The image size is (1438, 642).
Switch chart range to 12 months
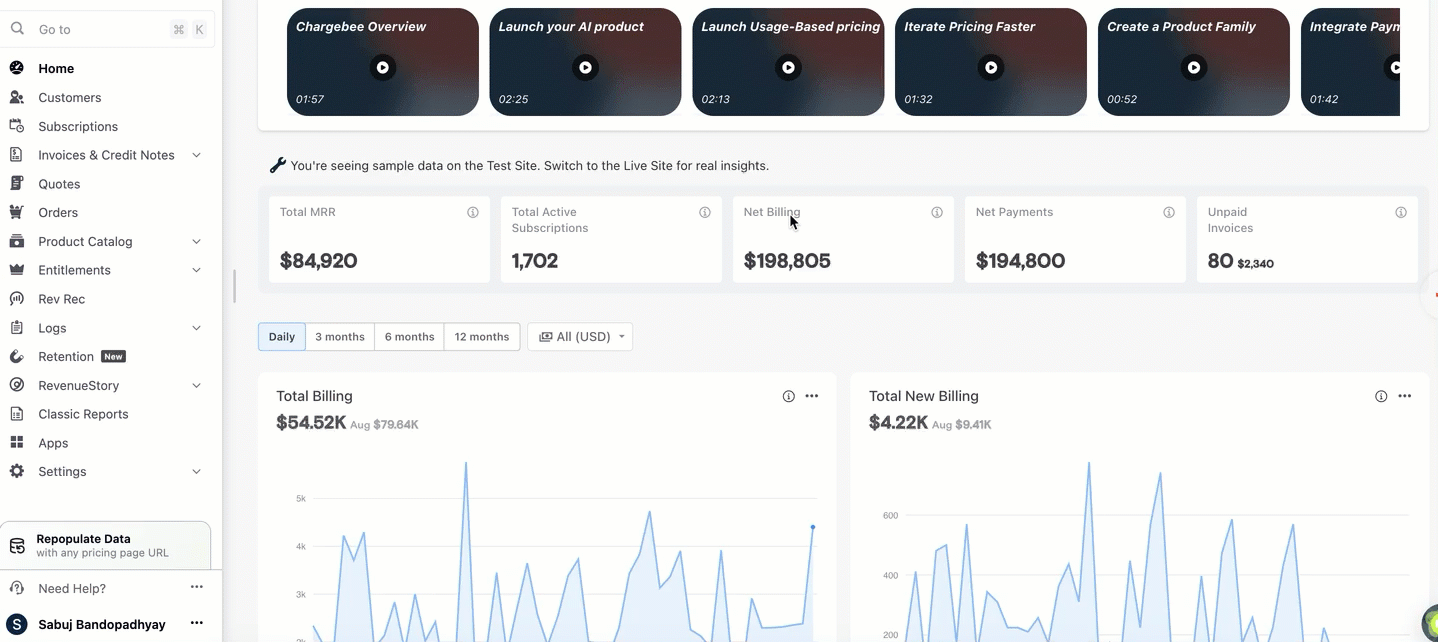(x=482, y=337)
